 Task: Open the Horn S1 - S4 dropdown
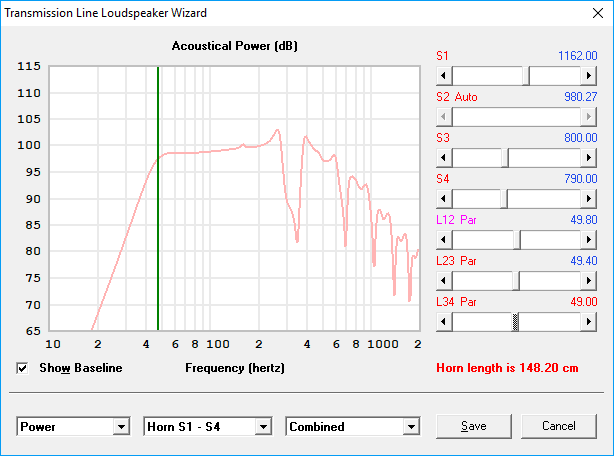coord(263,427)
